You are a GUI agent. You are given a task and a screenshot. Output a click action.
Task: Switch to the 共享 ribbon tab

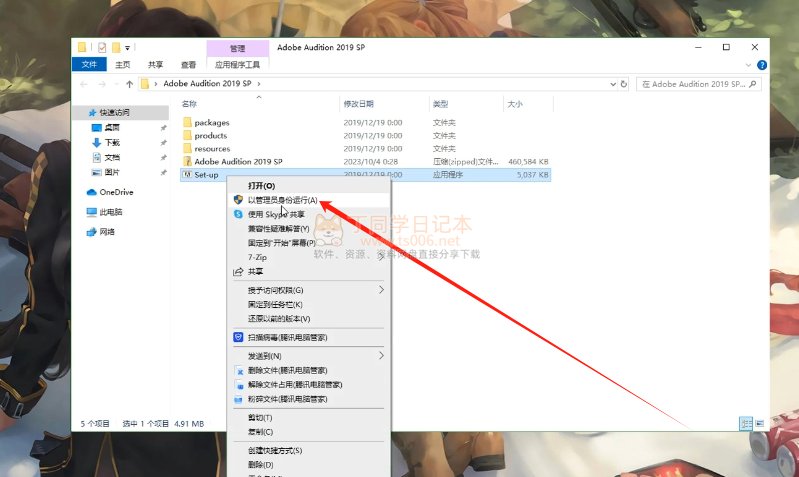(x=155, y=65)
